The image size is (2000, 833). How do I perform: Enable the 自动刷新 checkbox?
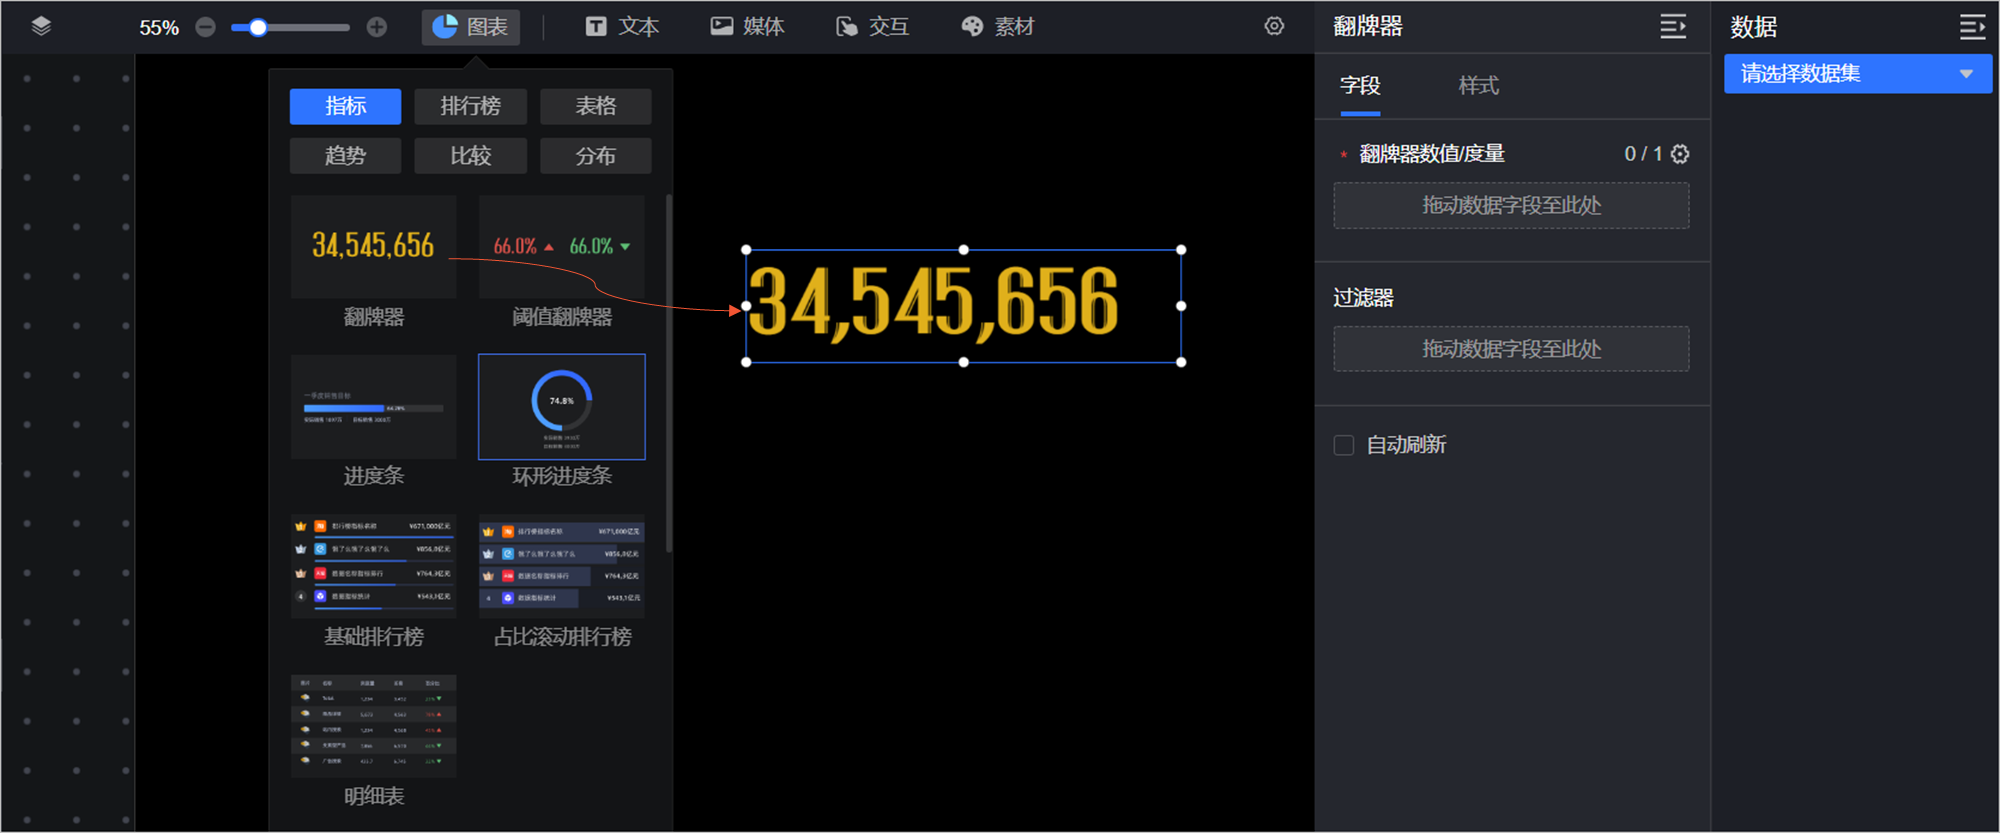click(1344, 445)
